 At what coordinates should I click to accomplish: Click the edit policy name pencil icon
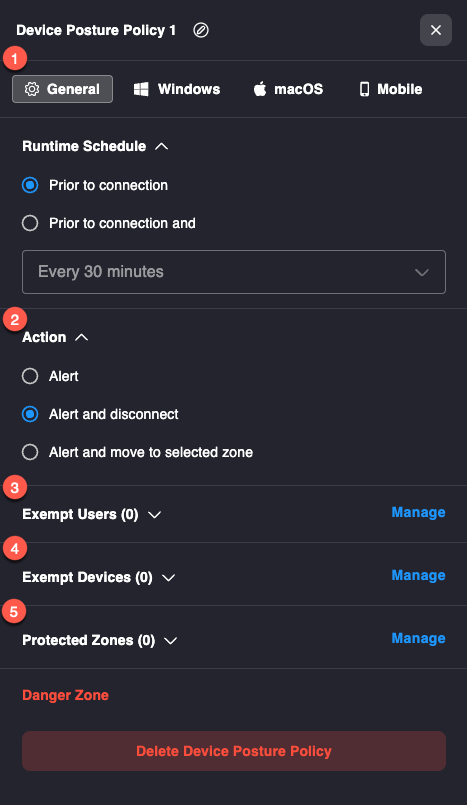click(x=201, y=30)
